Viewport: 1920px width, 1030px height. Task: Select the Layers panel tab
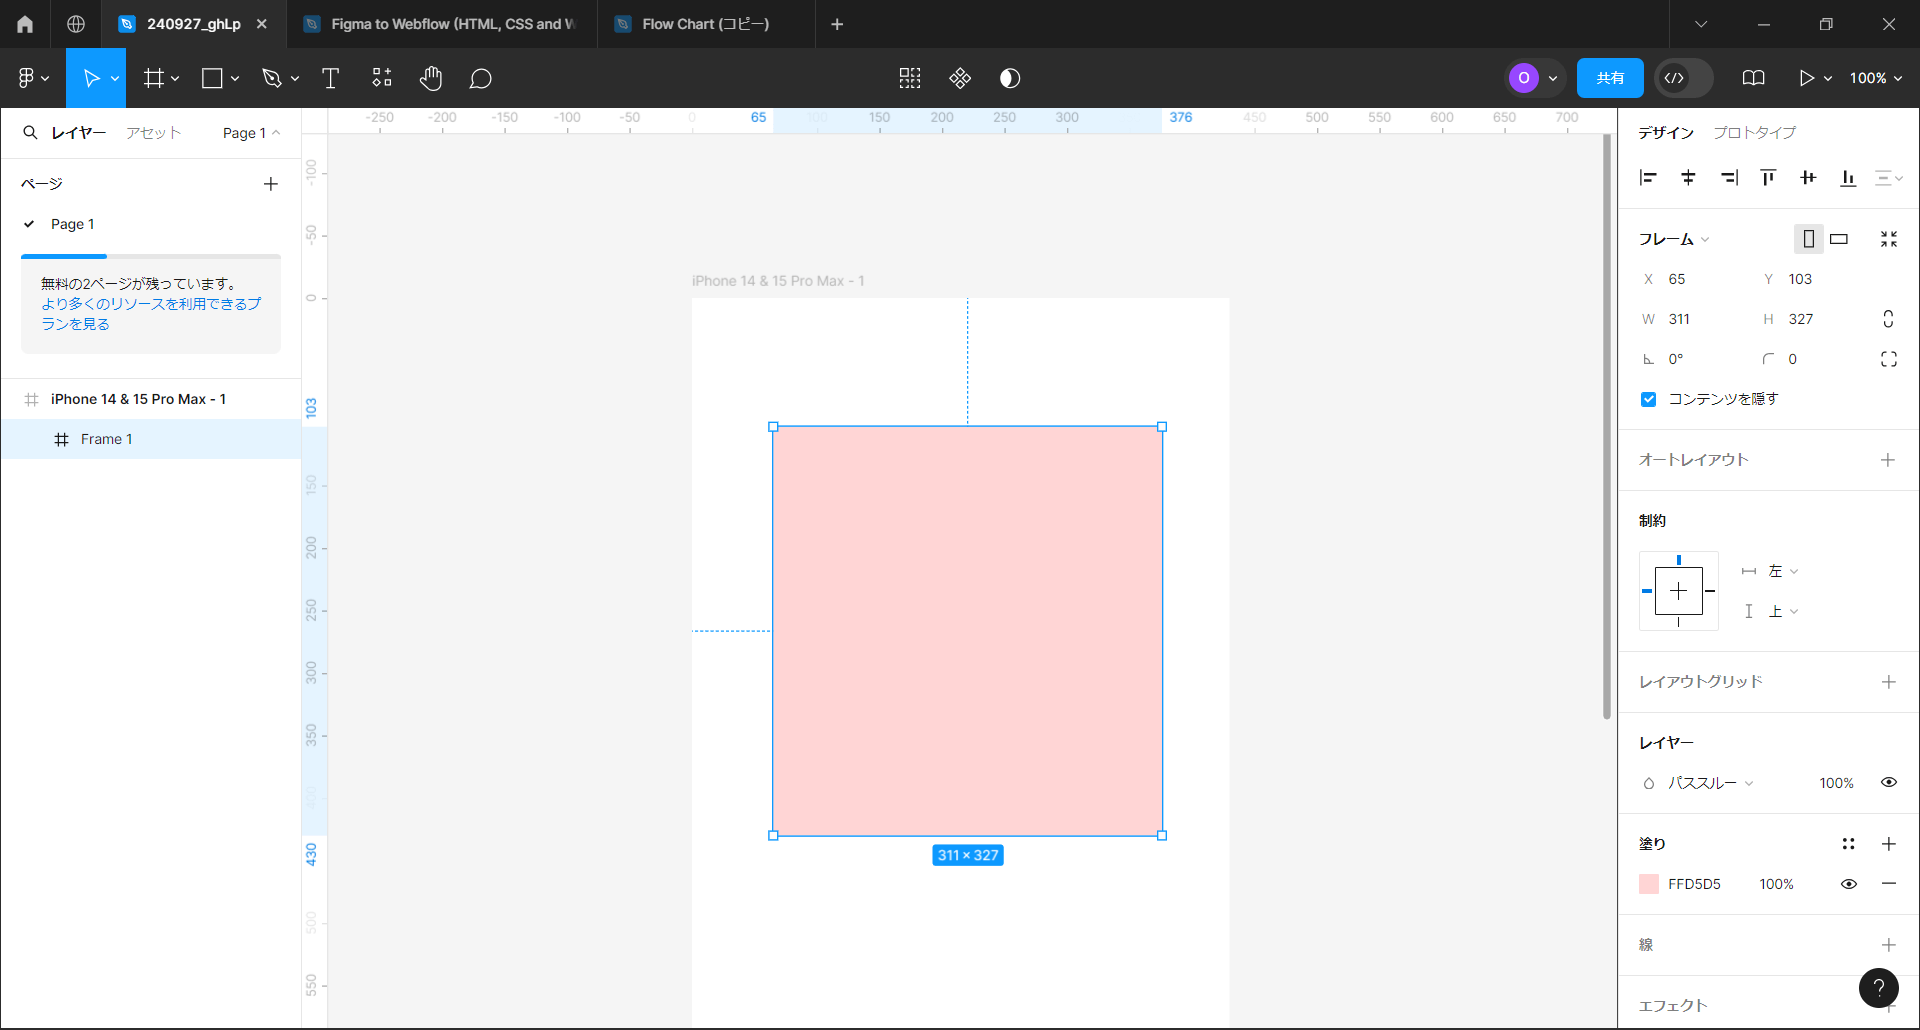pyautogui.click(x=79, y=133)
